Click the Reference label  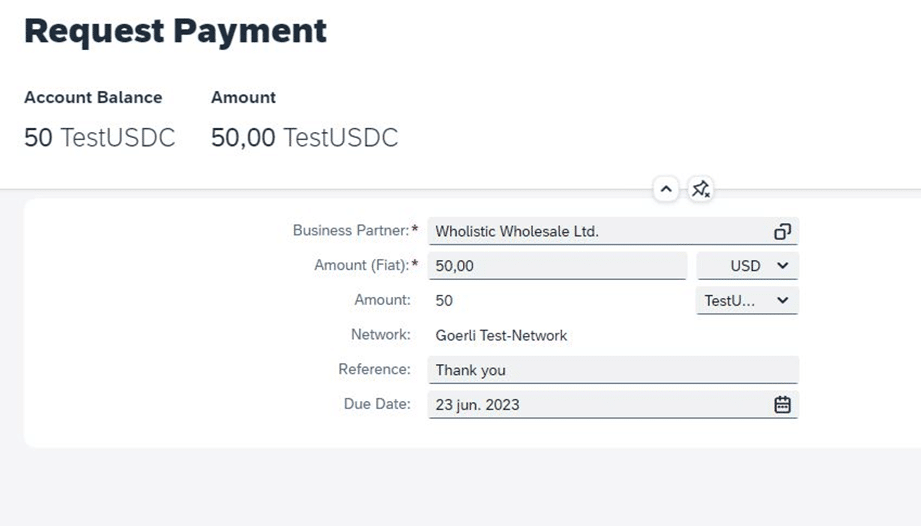[x=374, y=369]
